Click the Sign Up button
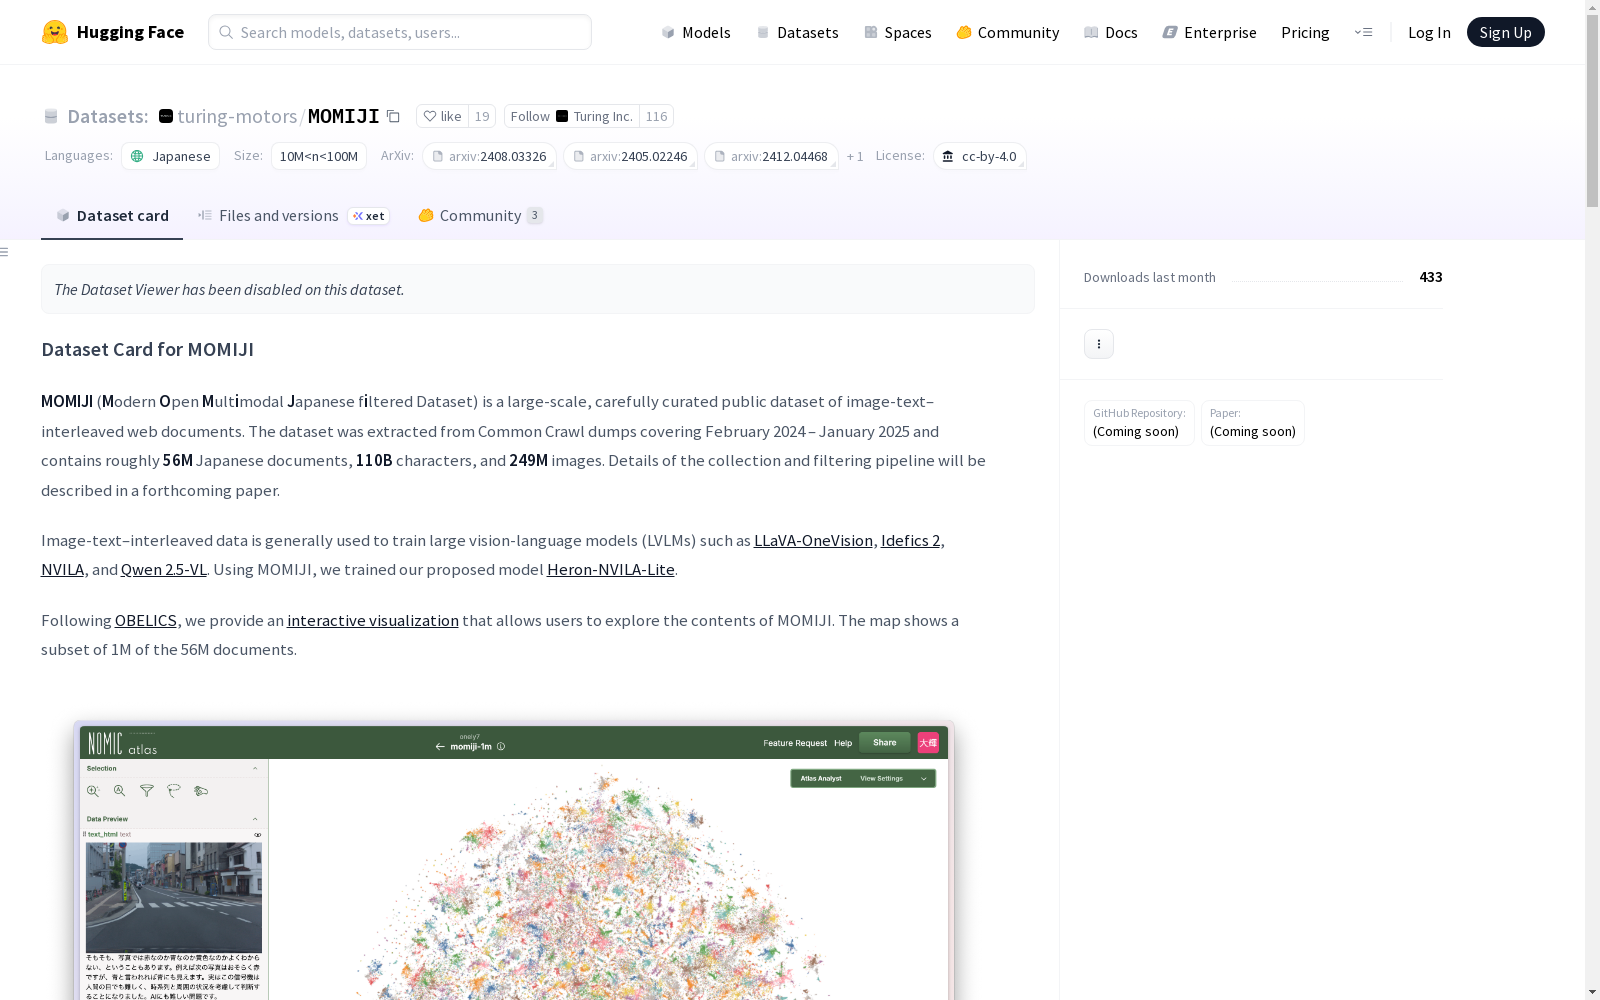1600x1000 pixels. click(1506, 32)
